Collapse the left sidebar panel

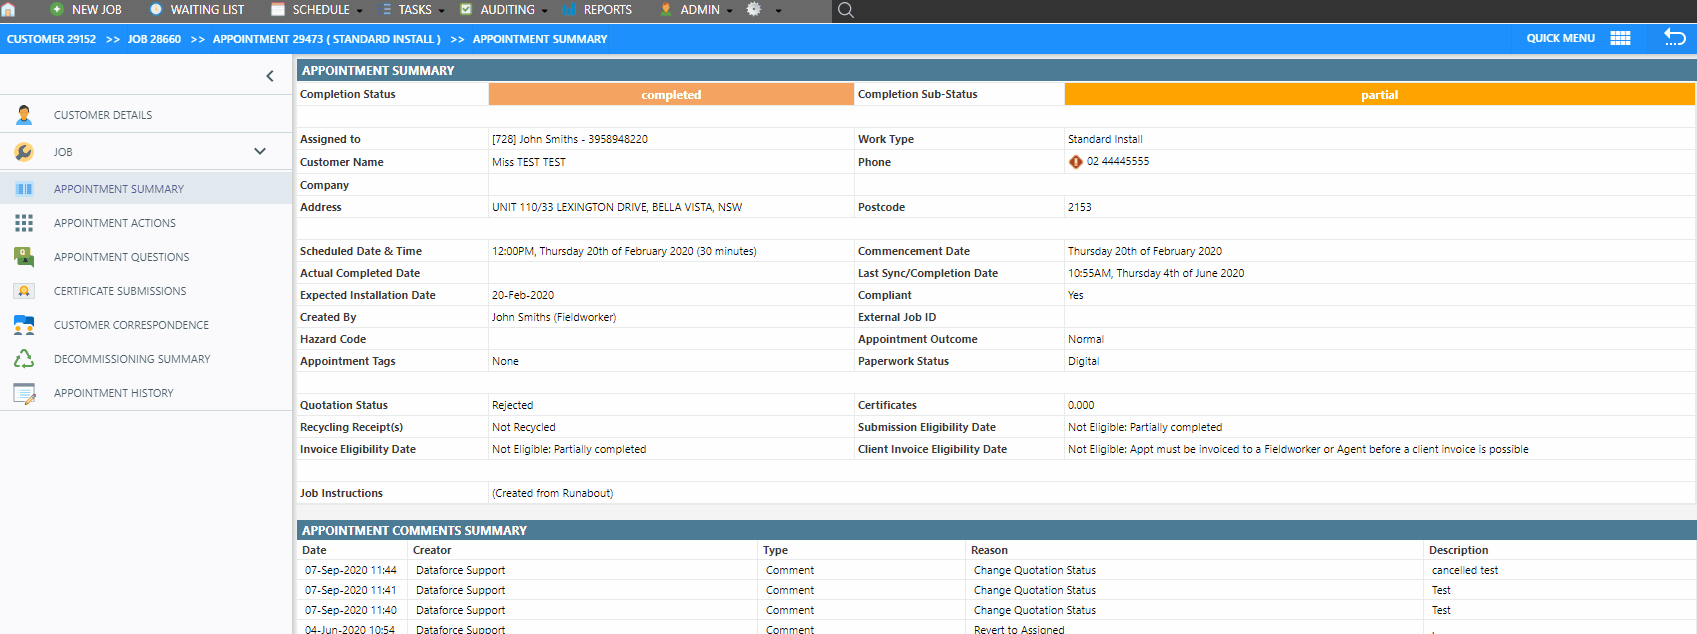[x=270, y=76]
